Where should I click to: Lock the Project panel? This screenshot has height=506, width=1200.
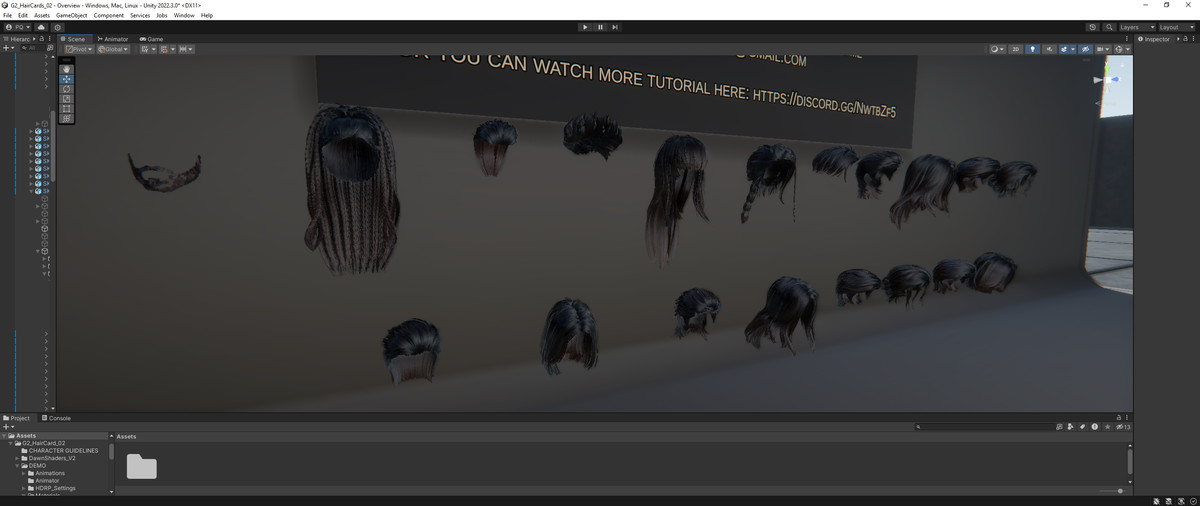(1118, 417)
